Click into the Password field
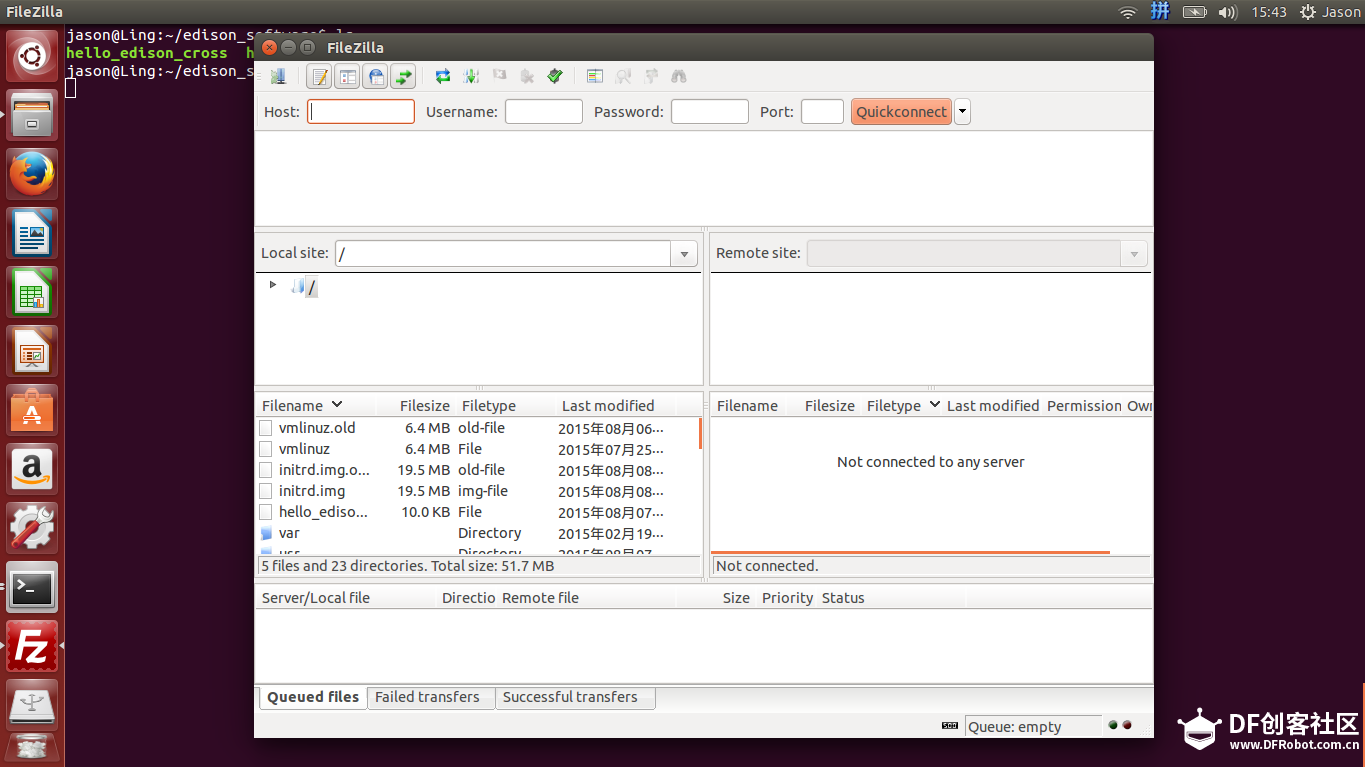Viewport: 1365px width, 767px height. (x=710, y=112)
